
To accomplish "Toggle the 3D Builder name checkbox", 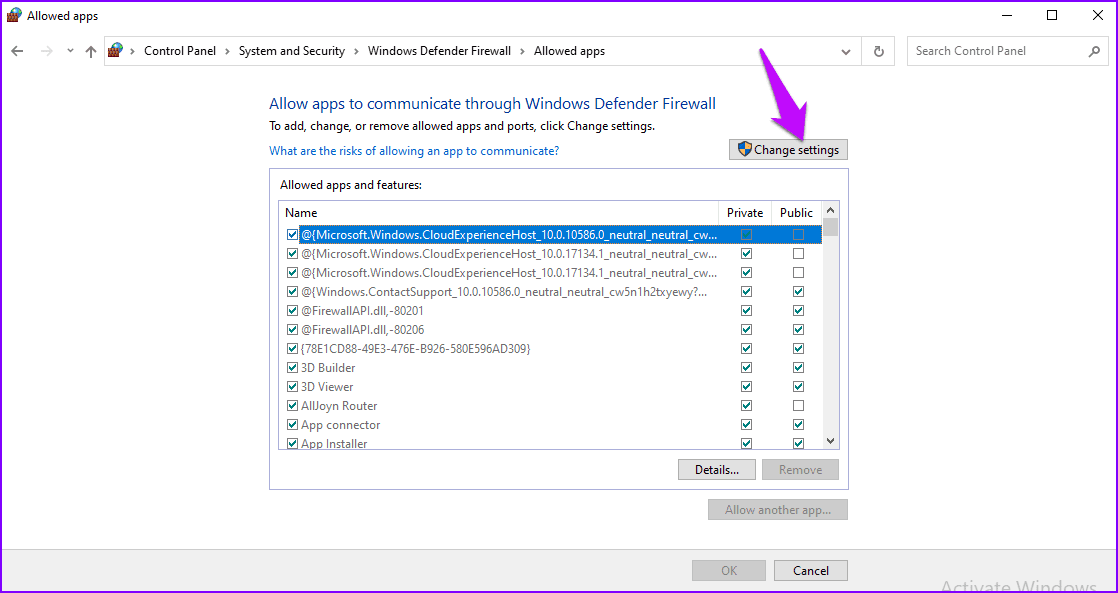I will pyautogui.click(x=292, y=368).
